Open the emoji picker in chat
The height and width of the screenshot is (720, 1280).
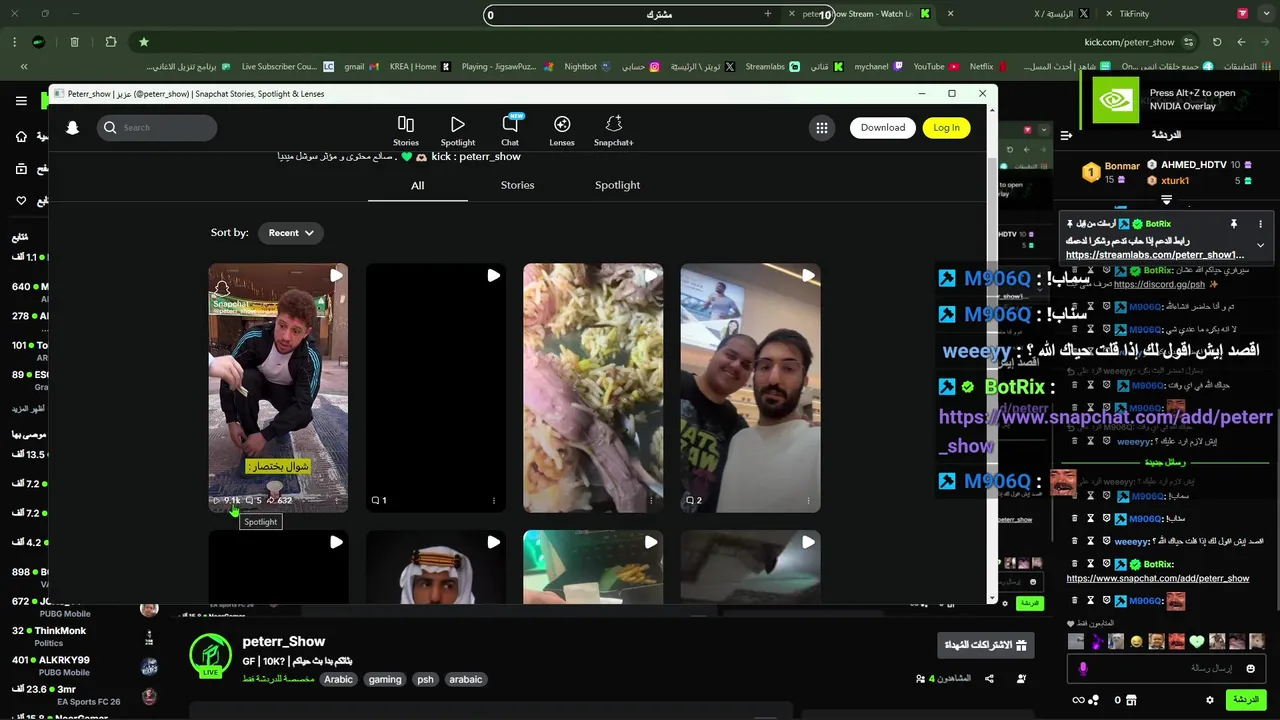(1251, 668)
